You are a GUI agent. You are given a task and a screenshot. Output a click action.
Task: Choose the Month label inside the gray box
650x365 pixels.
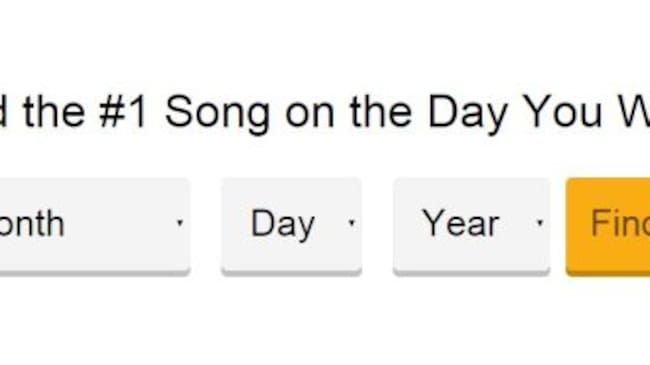pyautogui.click(x=32, y=223)
